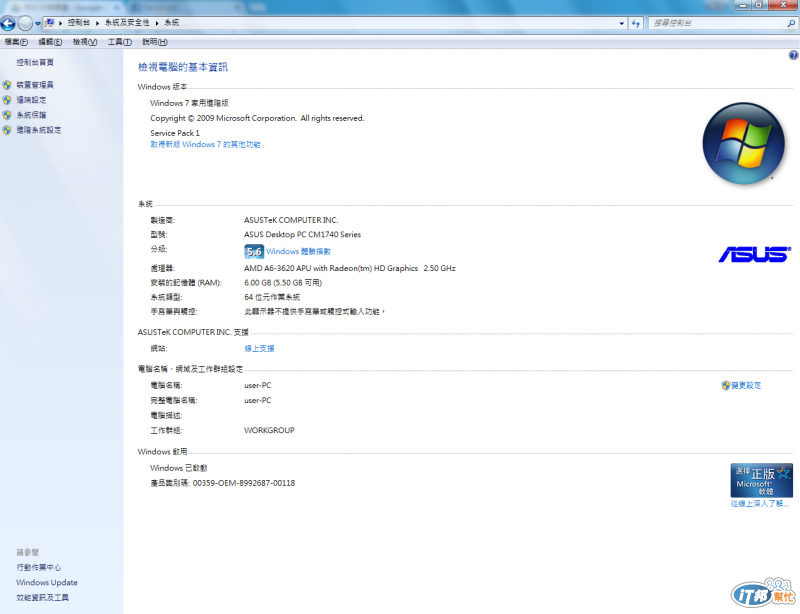Image resolution: width=800 pixels, height=614 pixels.
Task: Go back with the Back arrow button
Action: pyautogui.click(x=8, y=23)
